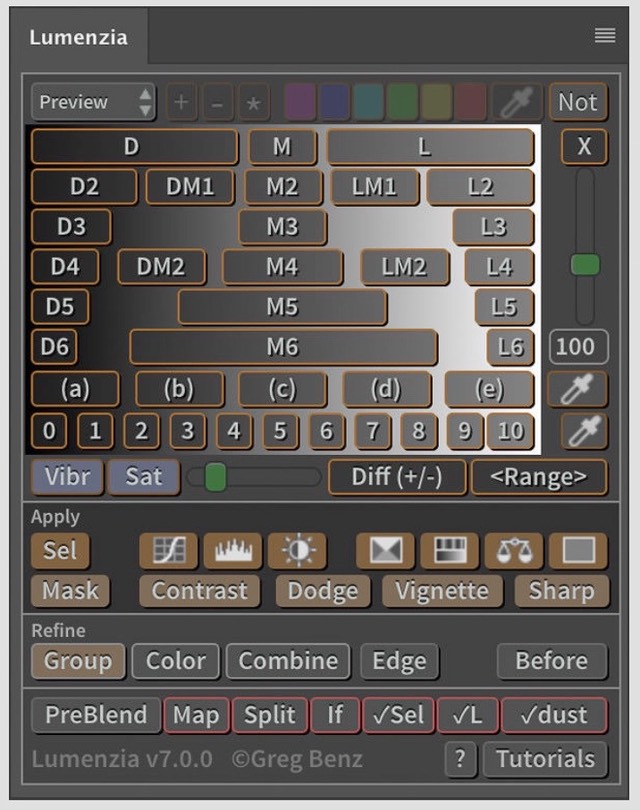Click the Sharp button

pyautogui.click(x=561, y=590)
